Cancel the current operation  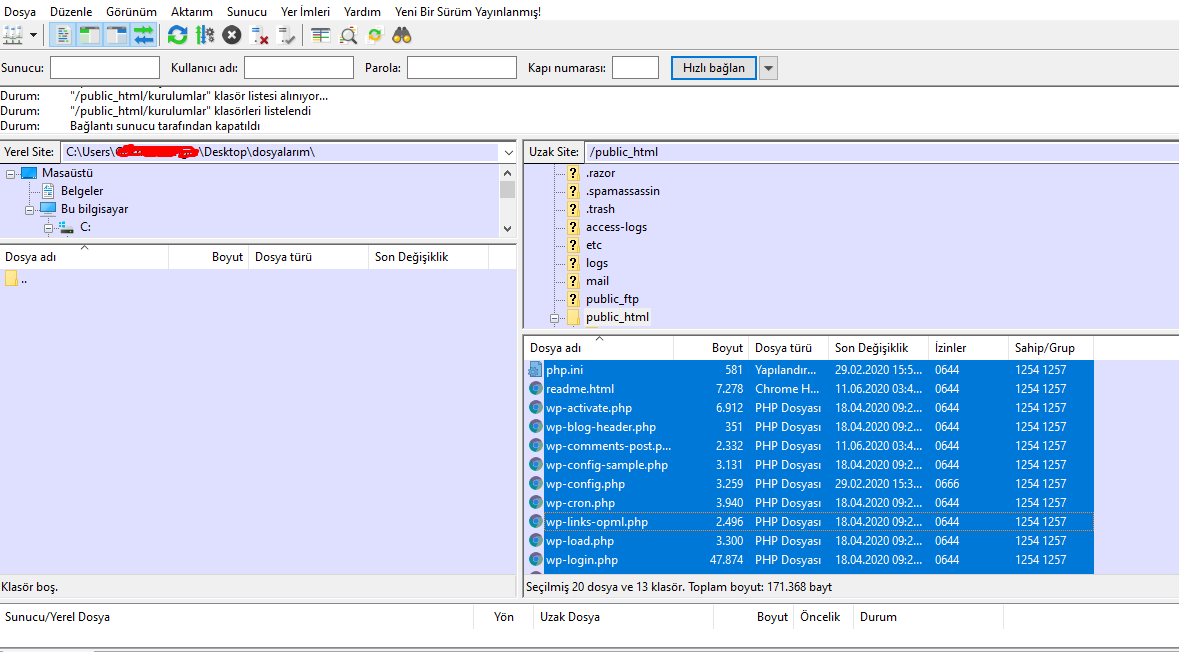tap(232, 35)
